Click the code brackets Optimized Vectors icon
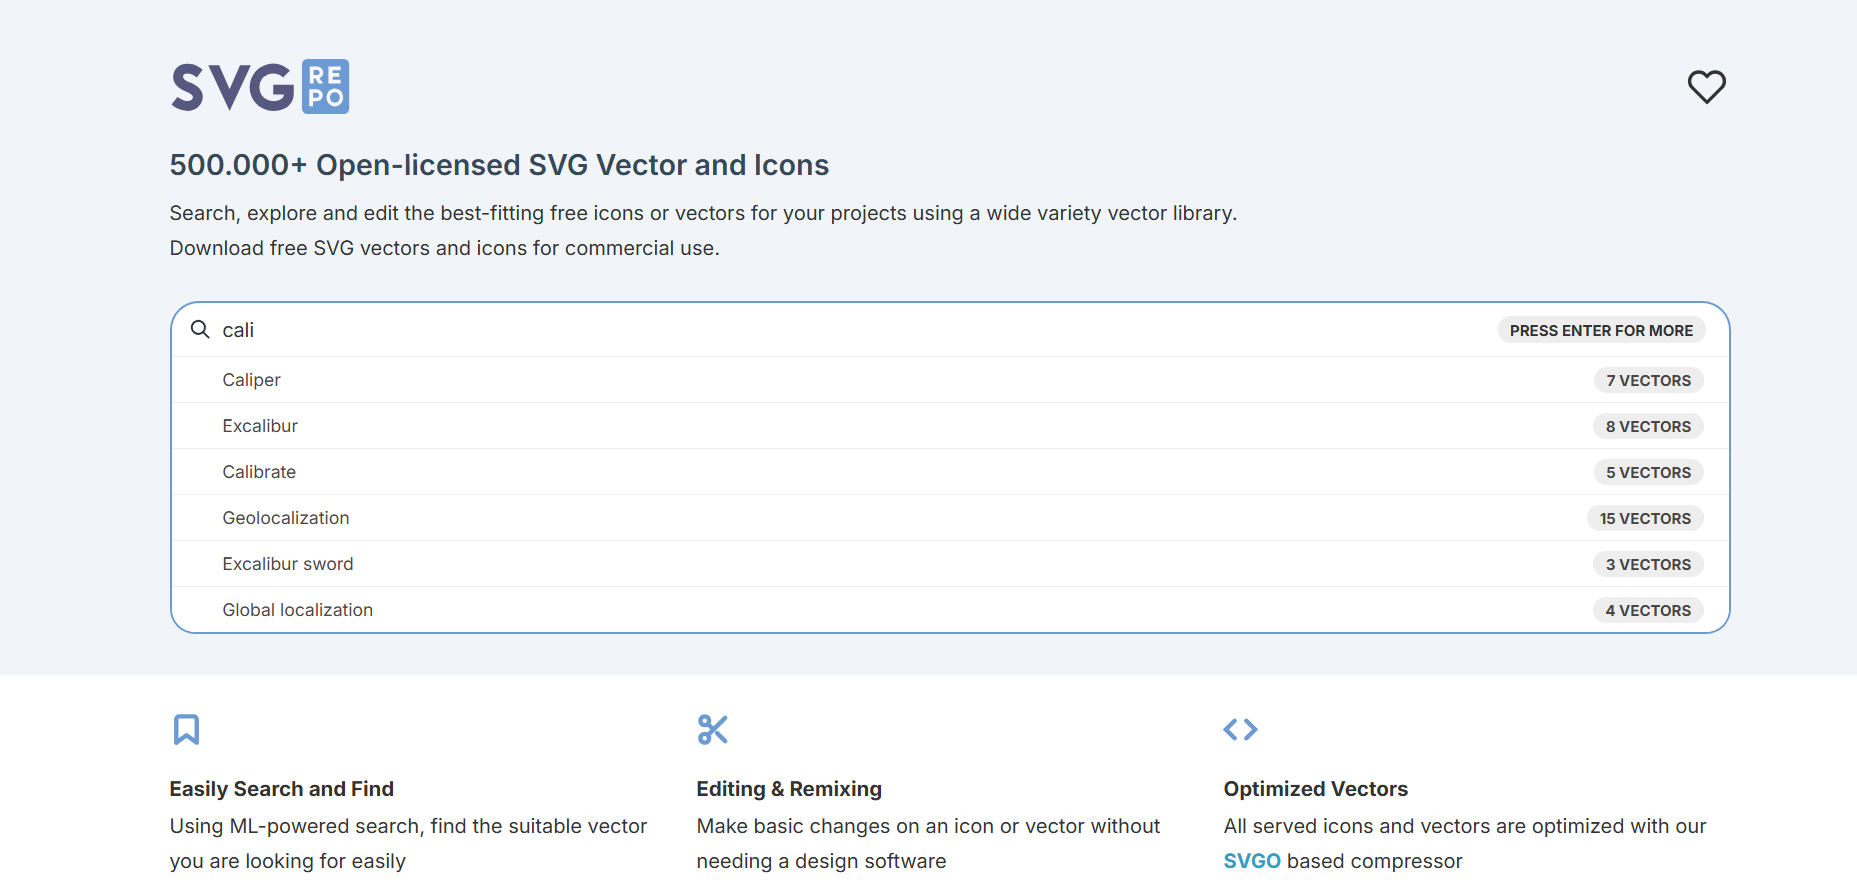 click(1240, 730)
